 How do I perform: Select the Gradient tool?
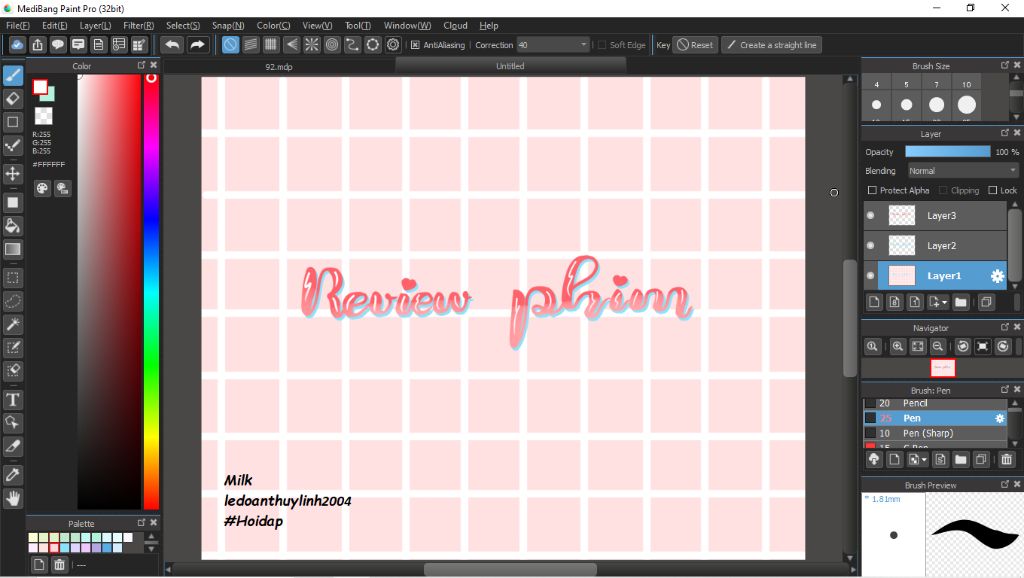[12, 249]
